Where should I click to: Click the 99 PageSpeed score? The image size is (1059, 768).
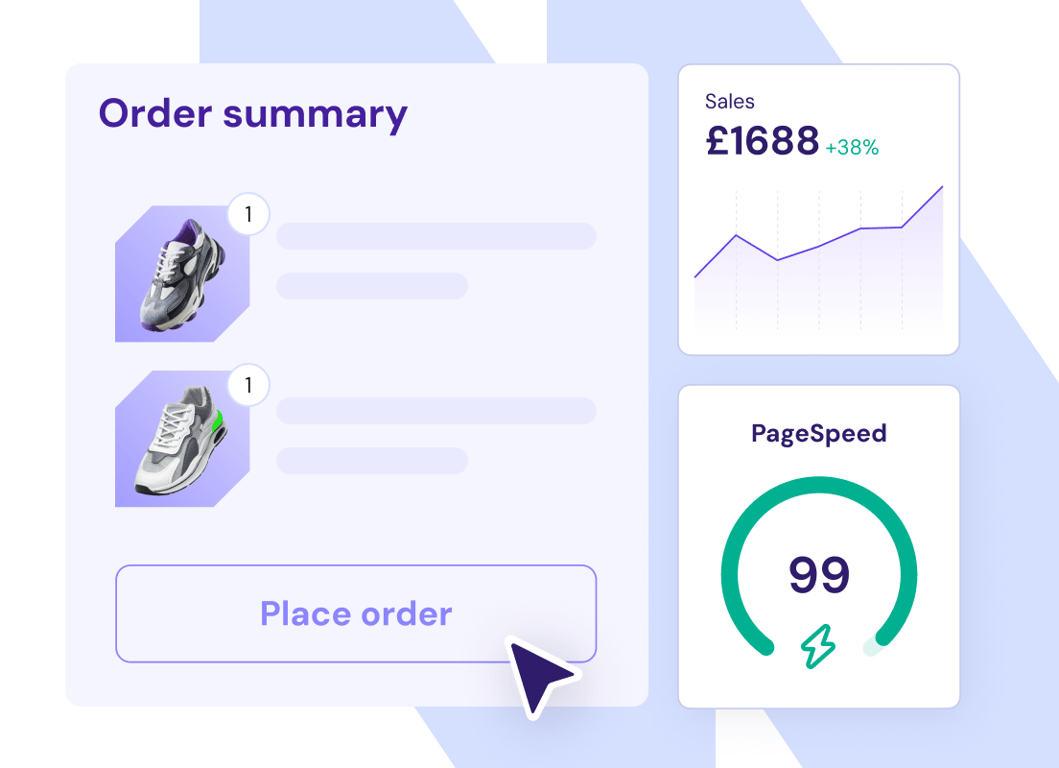819,575
